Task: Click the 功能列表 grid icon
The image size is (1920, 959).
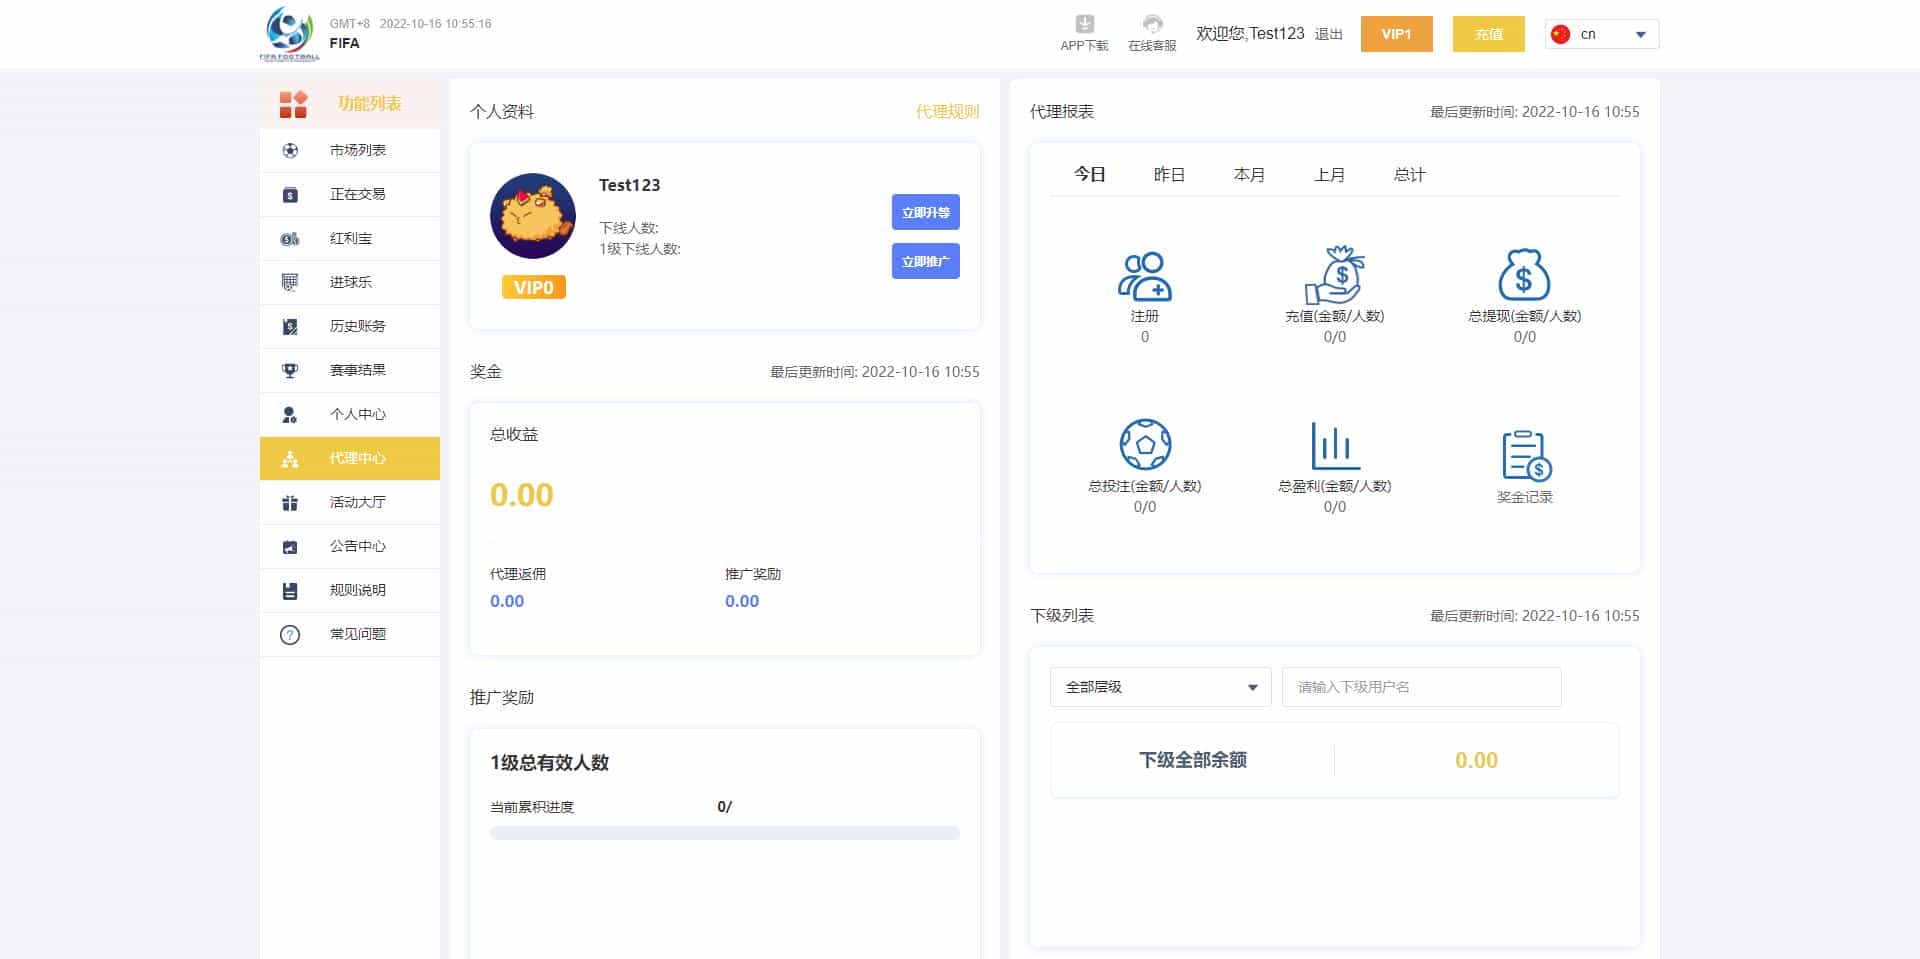Action: click(293, 104)
